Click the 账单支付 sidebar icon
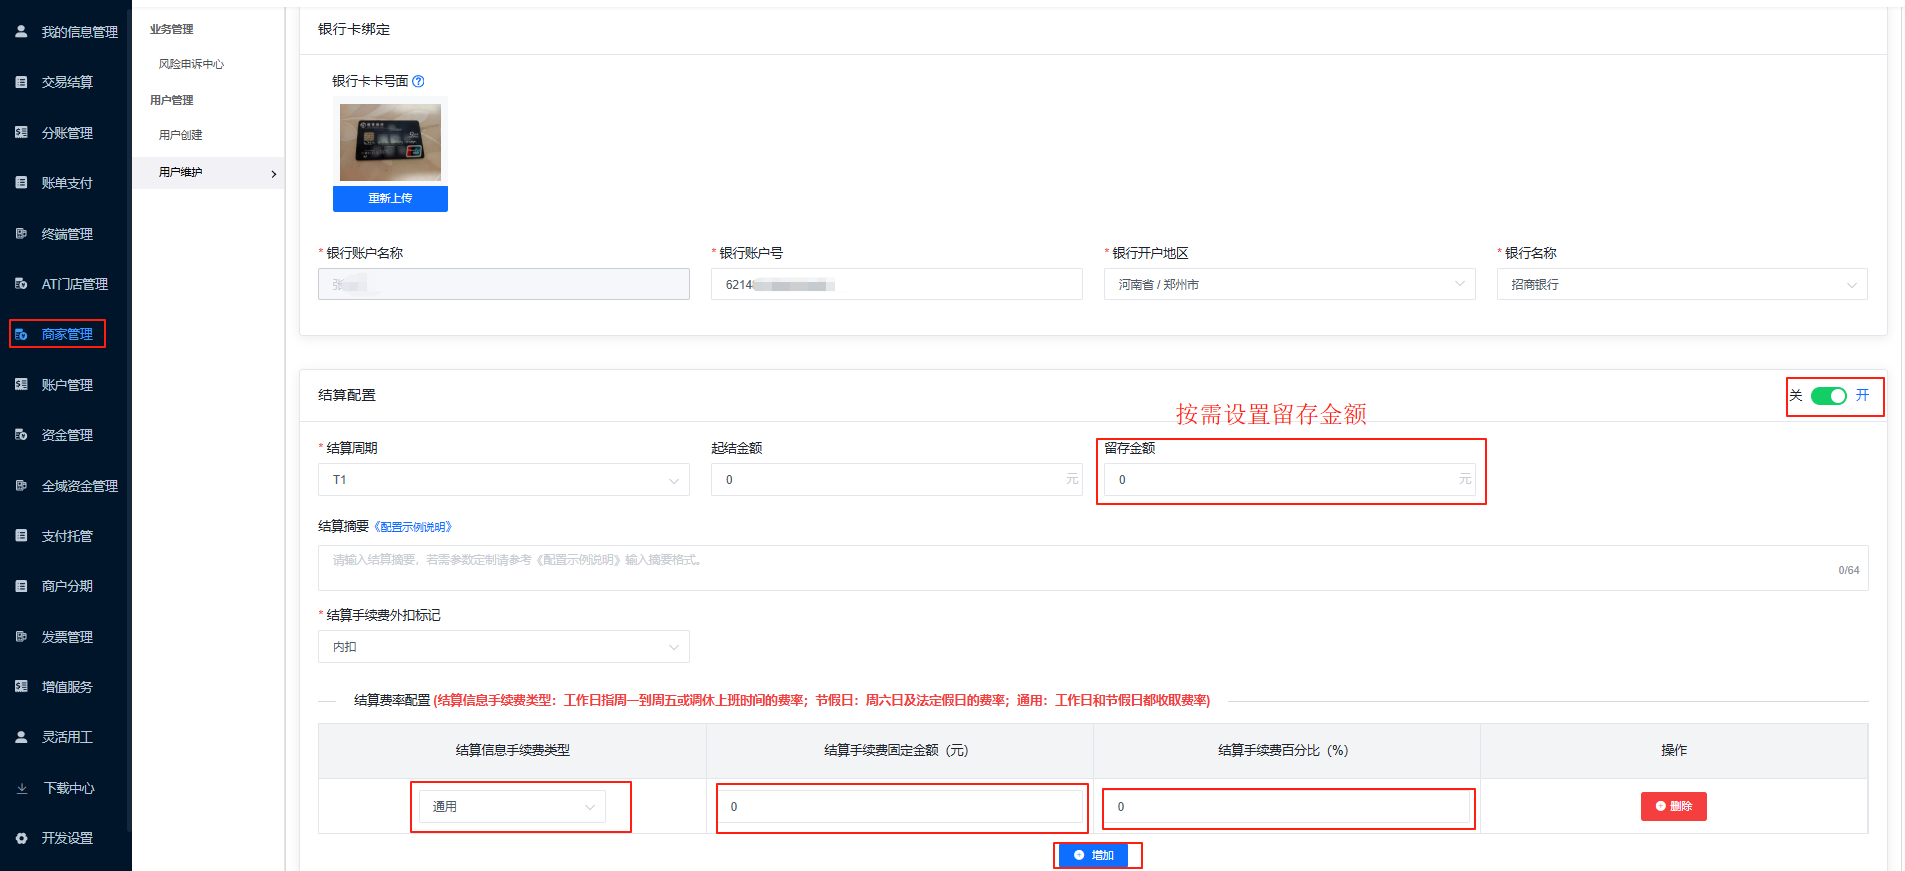The width and height of the screenshot is (1905, 871). click(x=21, y=183)
